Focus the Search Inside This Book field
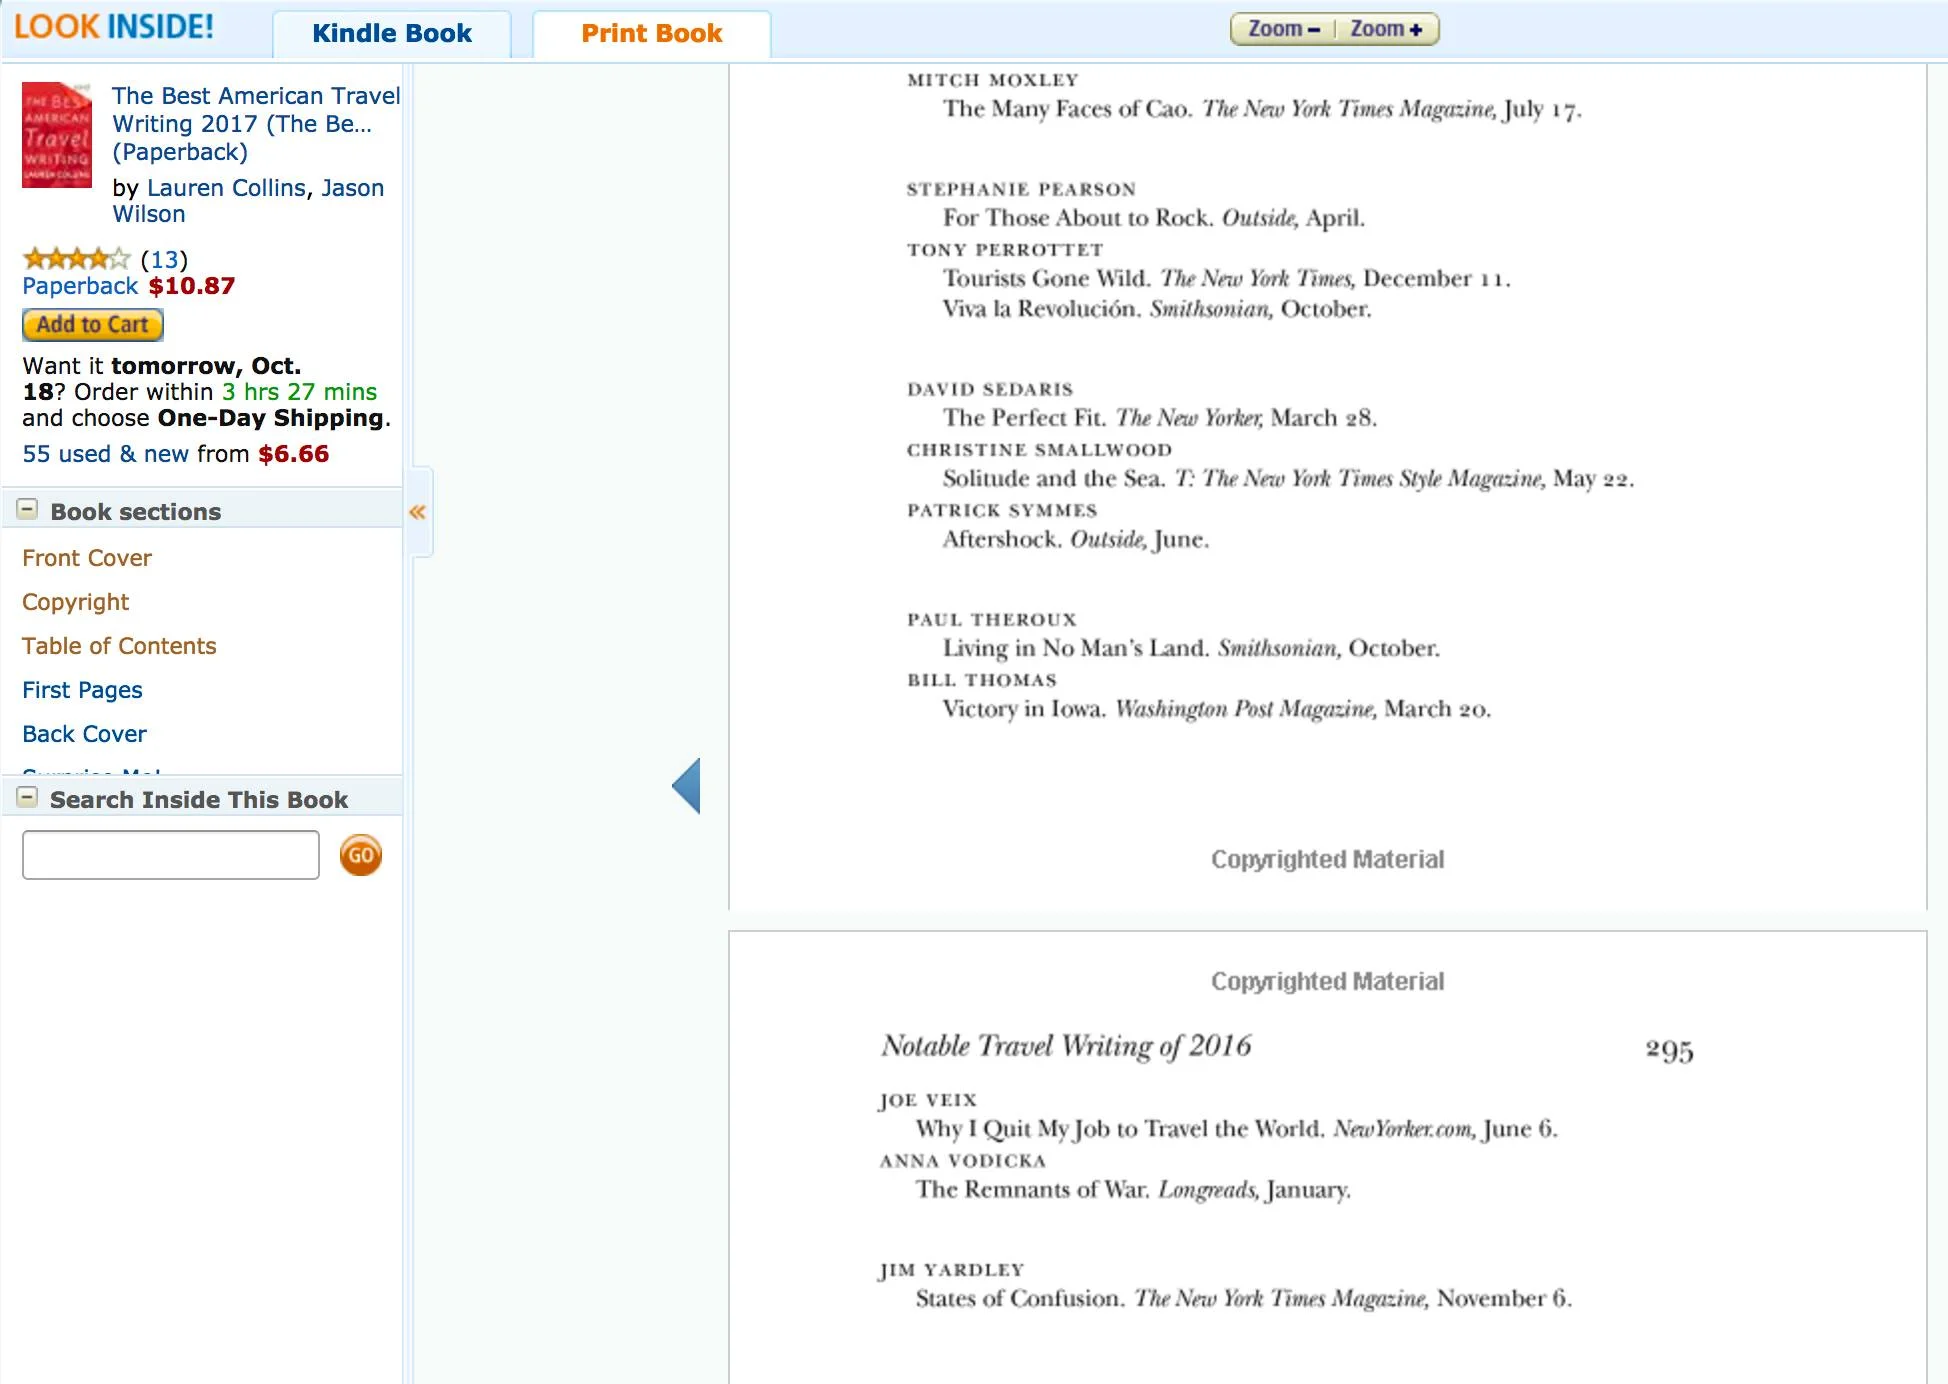Screen dimensions: 1948x1384 tap(171, 855)
